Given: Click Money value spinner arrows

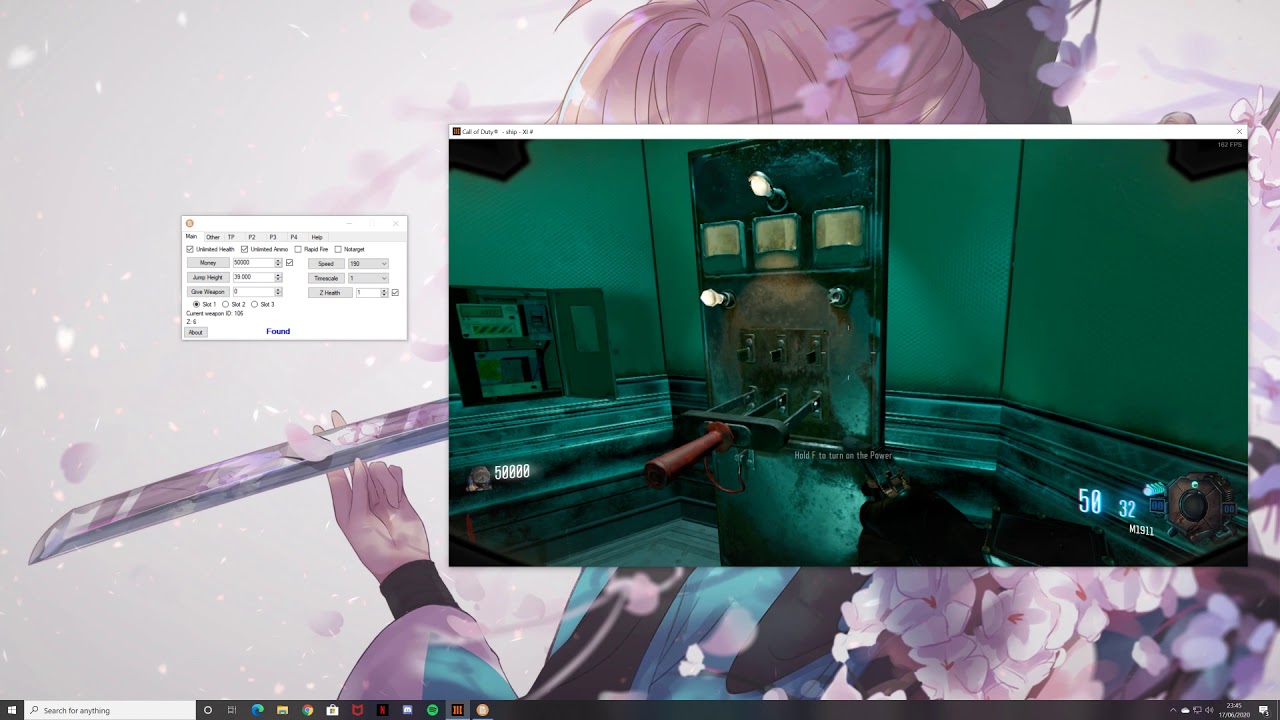Looking at the screenshot, I should [278, 263].
